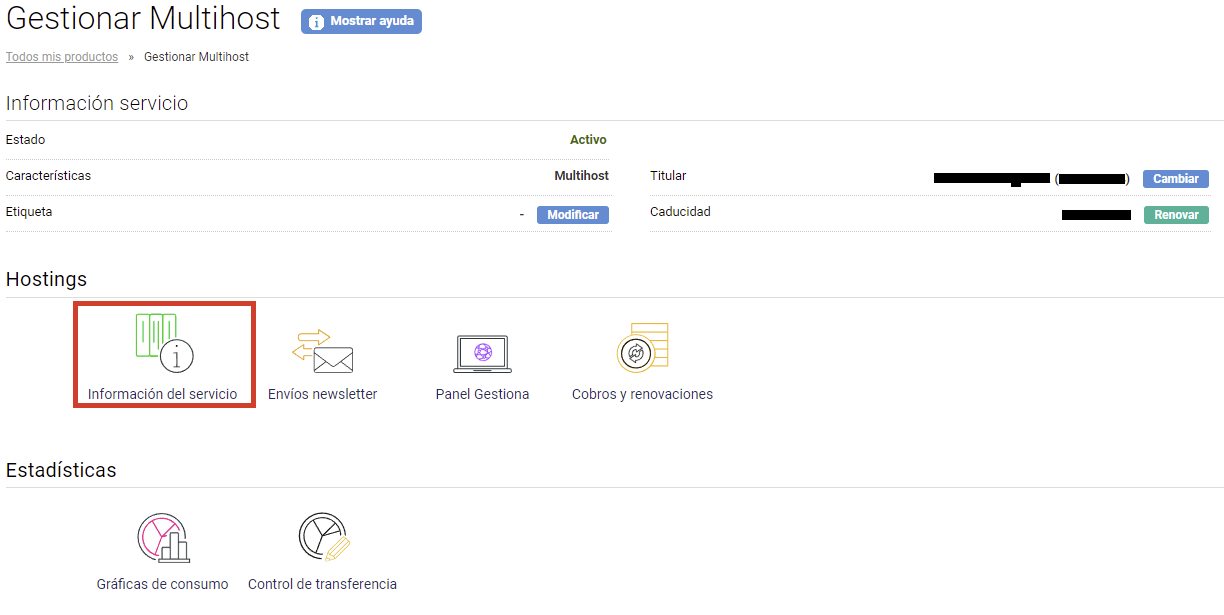The image size is (1224, 615).
Task: Click the Cobros y renovaciones text label
Action: pyautogui.click(x=642, y=394)
